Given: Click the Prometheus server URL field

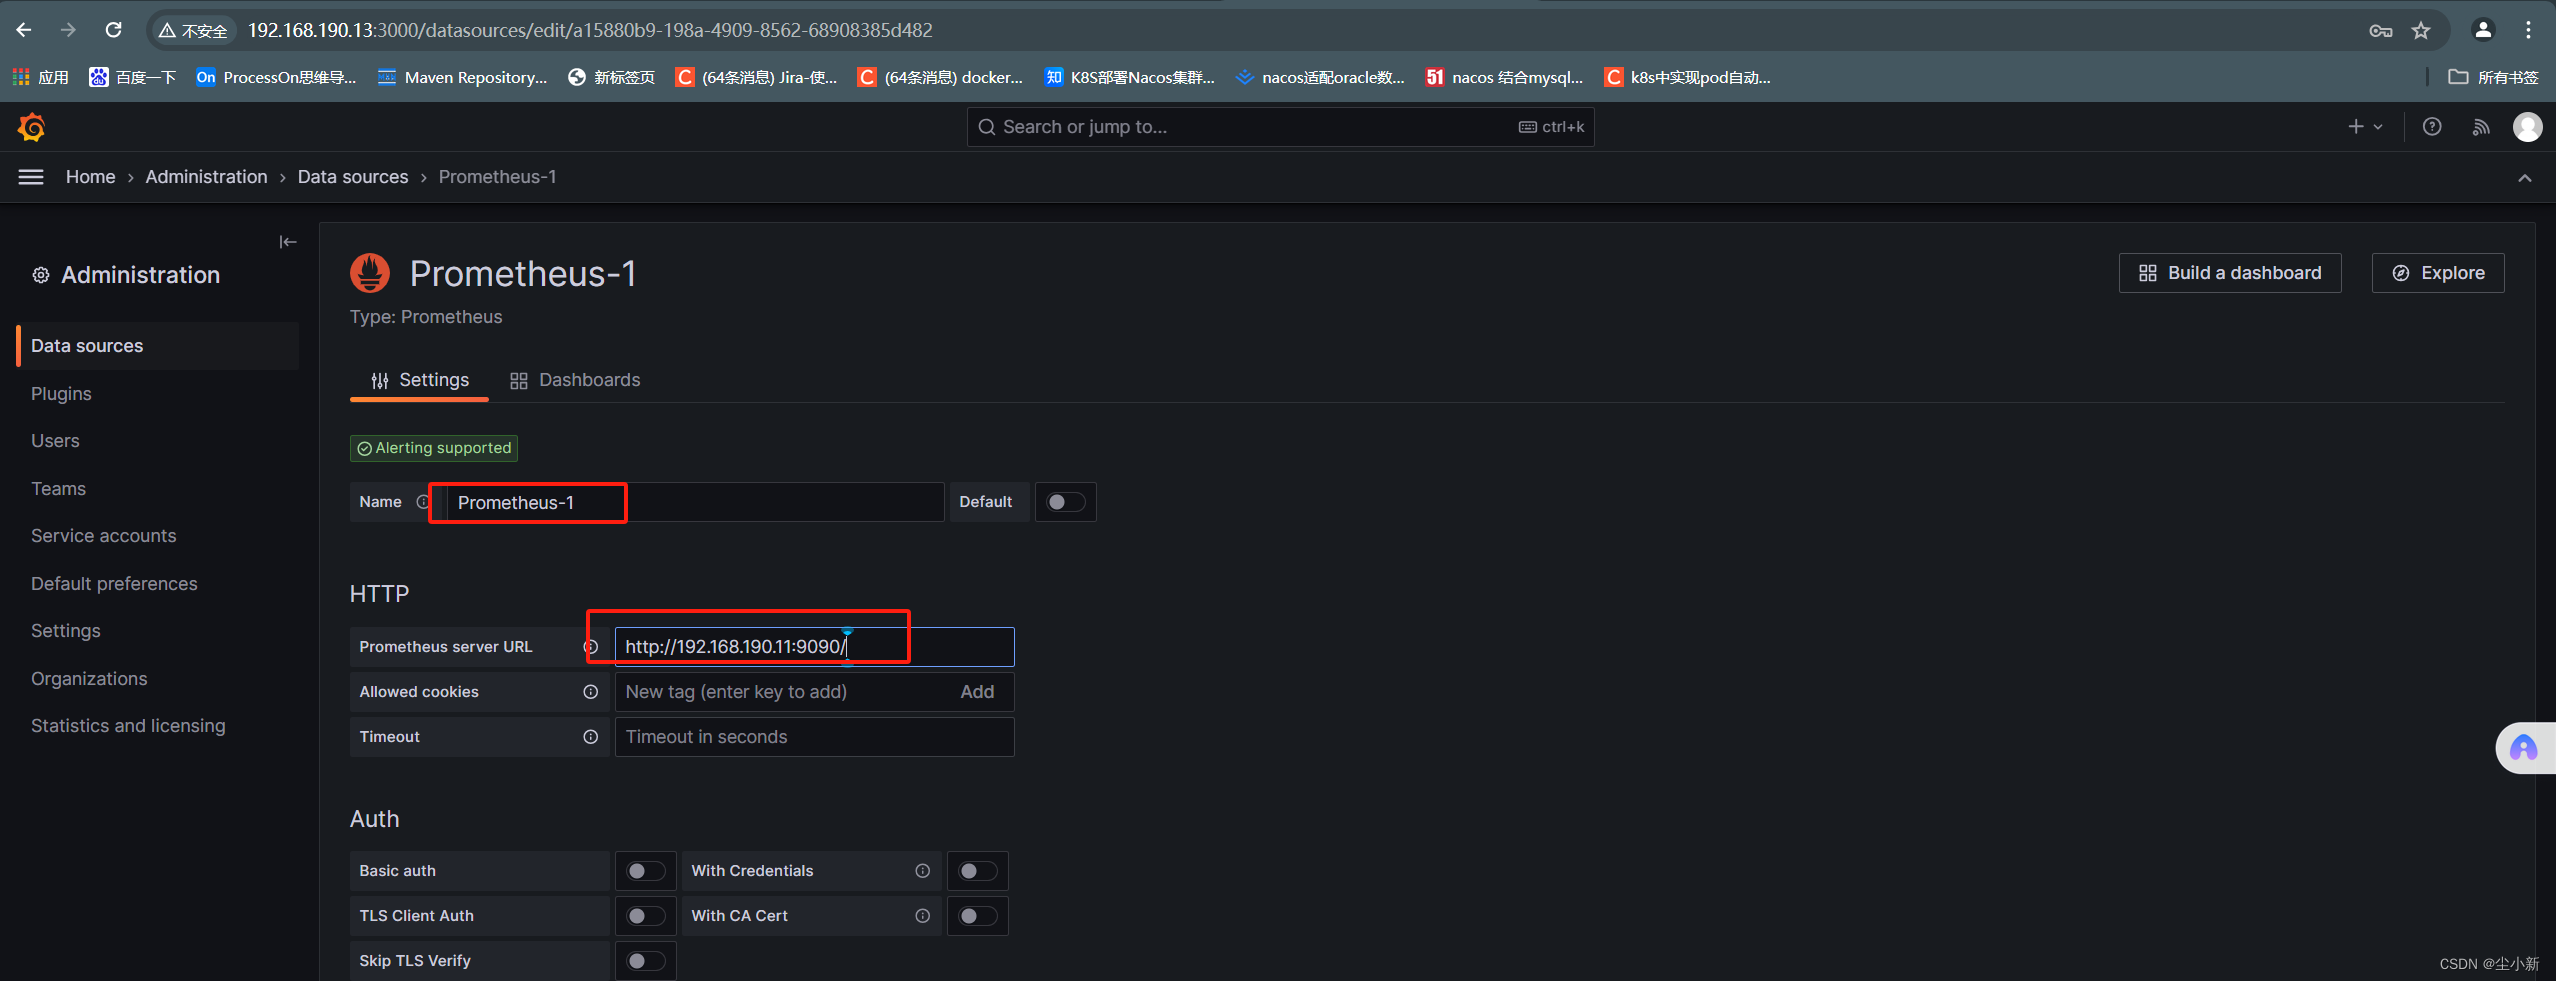Looking at the screenshot, I should point(814,647).
